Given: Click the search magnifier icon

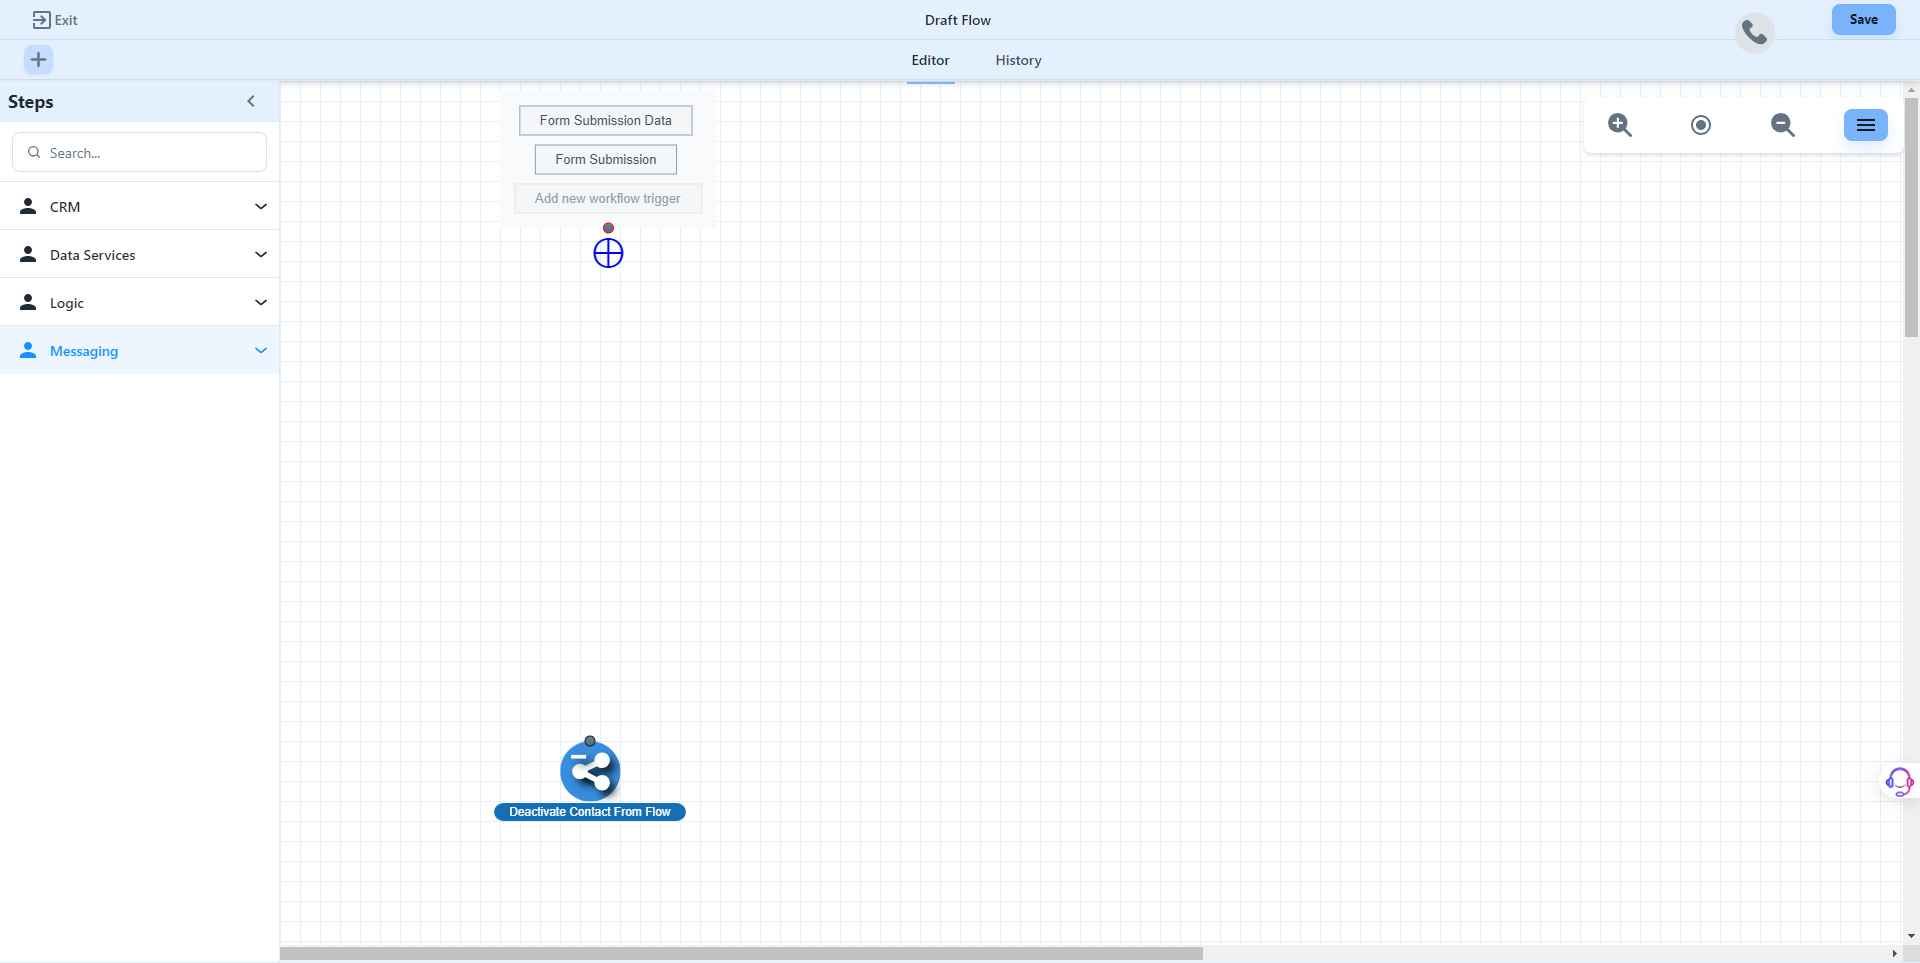Looking at the screenshot, I should 34,152.
